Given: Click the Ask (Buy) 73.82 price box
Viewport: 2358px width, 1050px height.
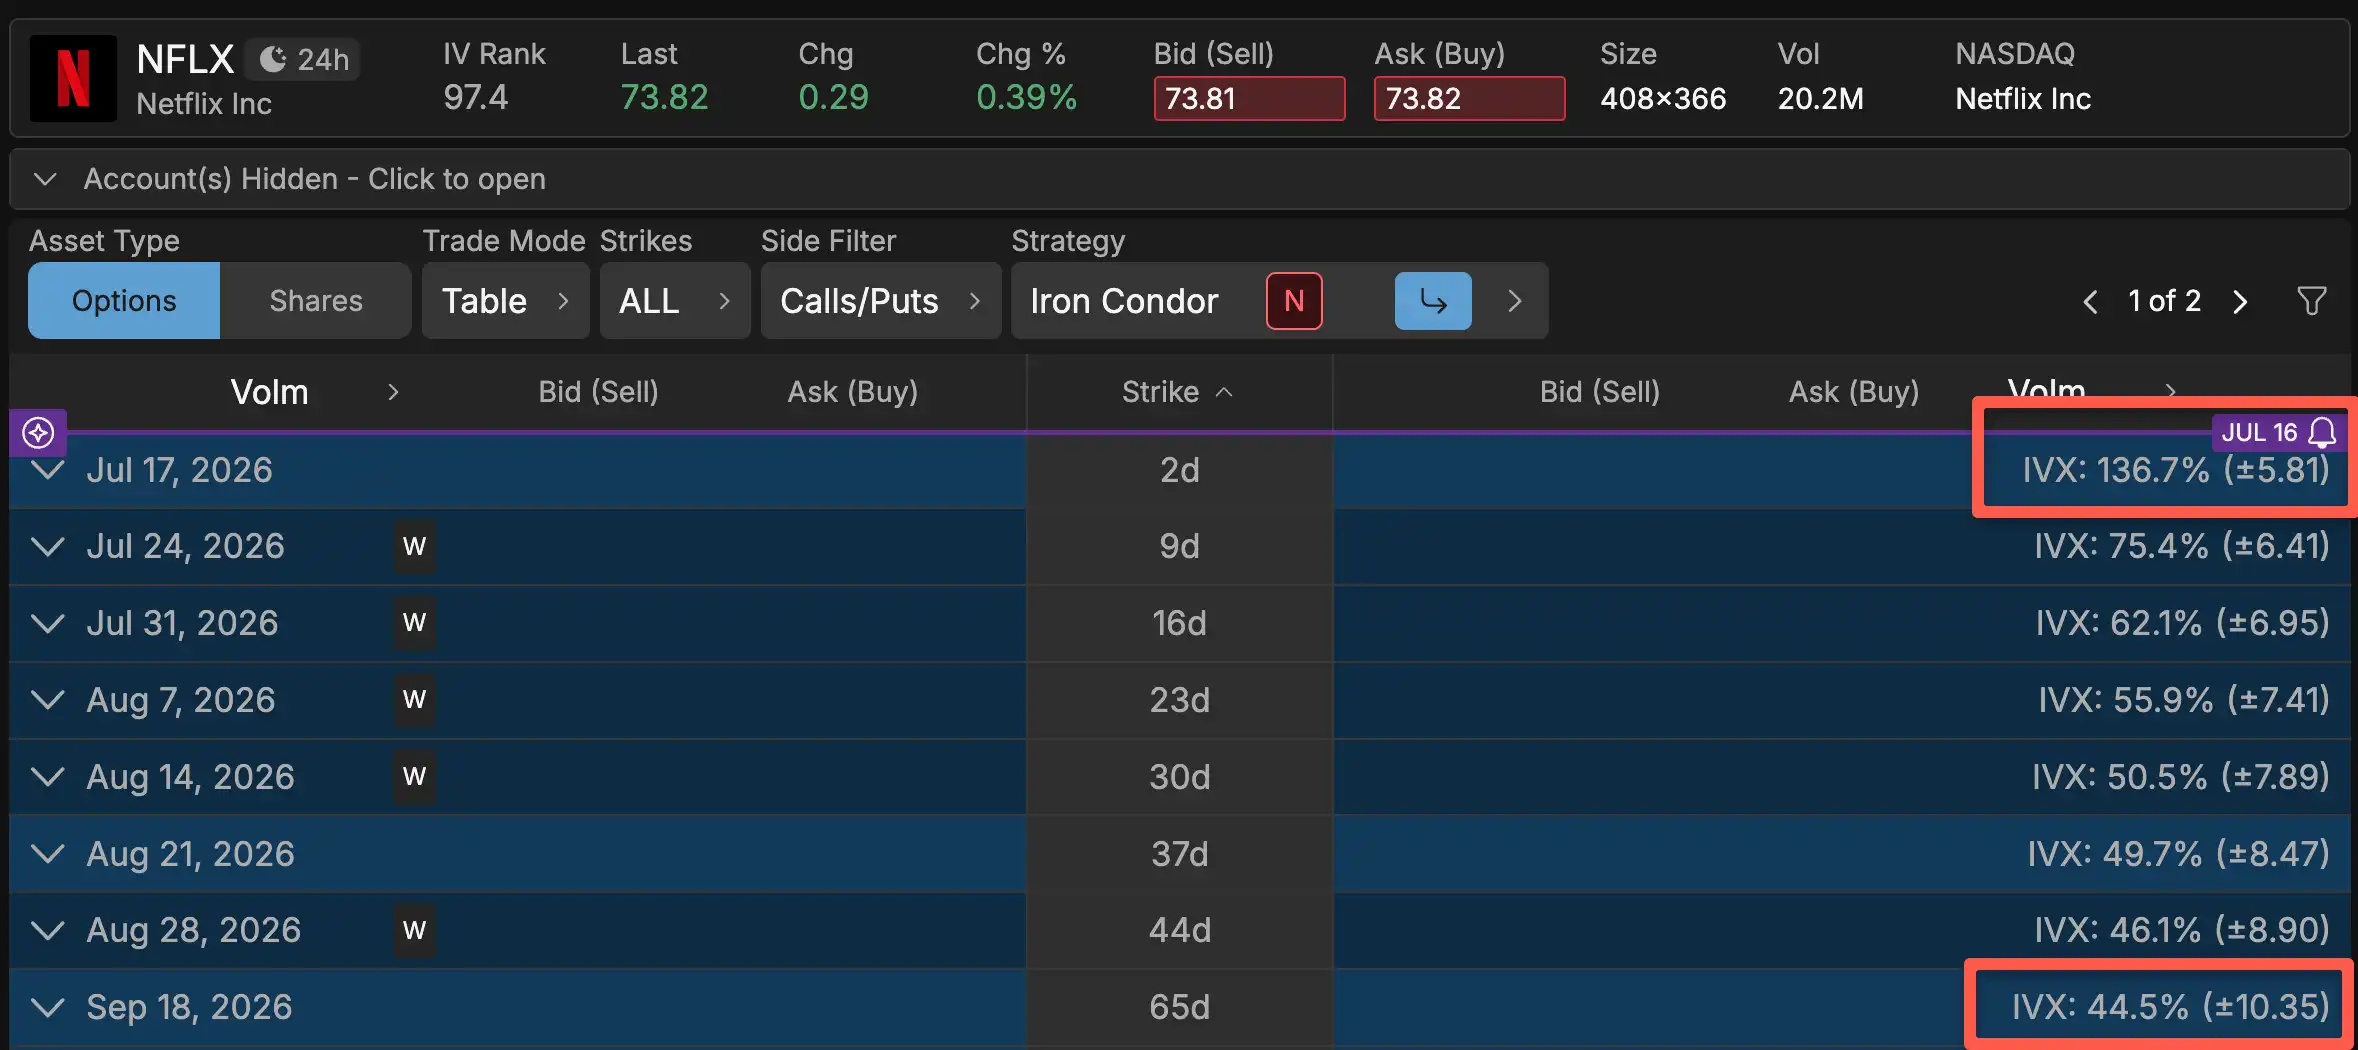Looking at the screenshot, I should coord(1469,98).
